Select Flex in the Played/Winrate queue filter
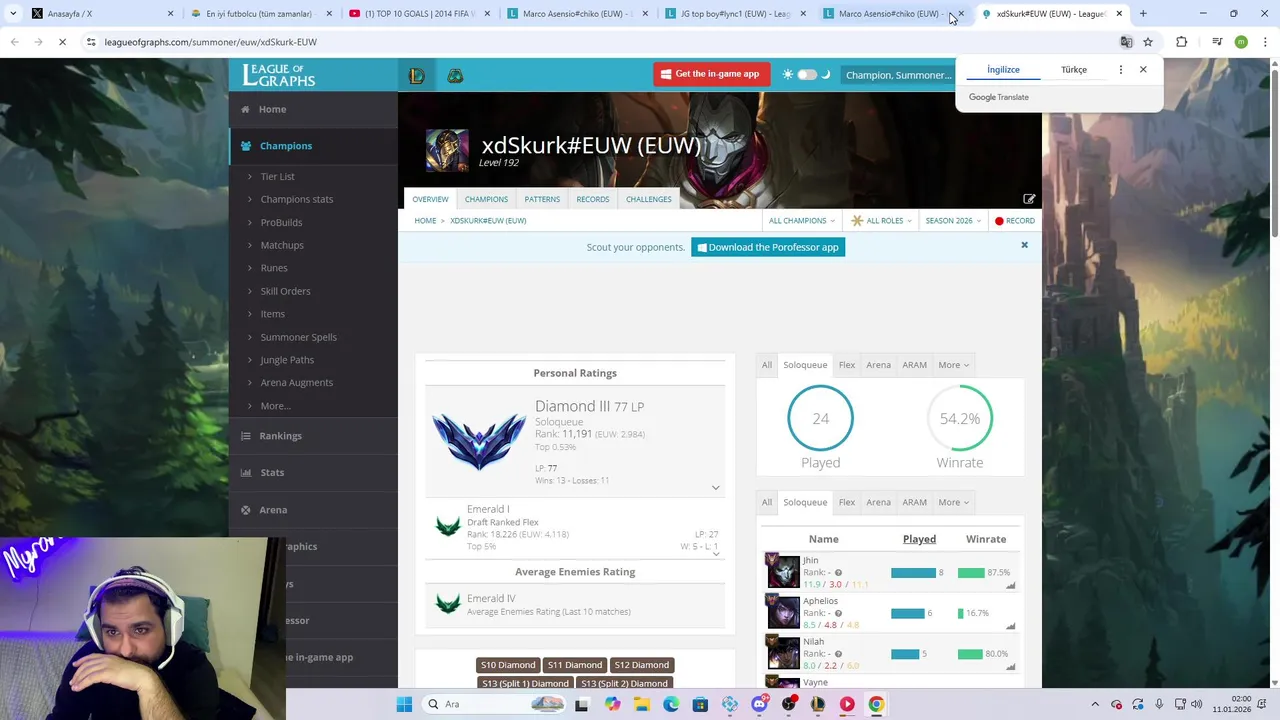This screenshot has height=720, width=1280. [846, 365]
